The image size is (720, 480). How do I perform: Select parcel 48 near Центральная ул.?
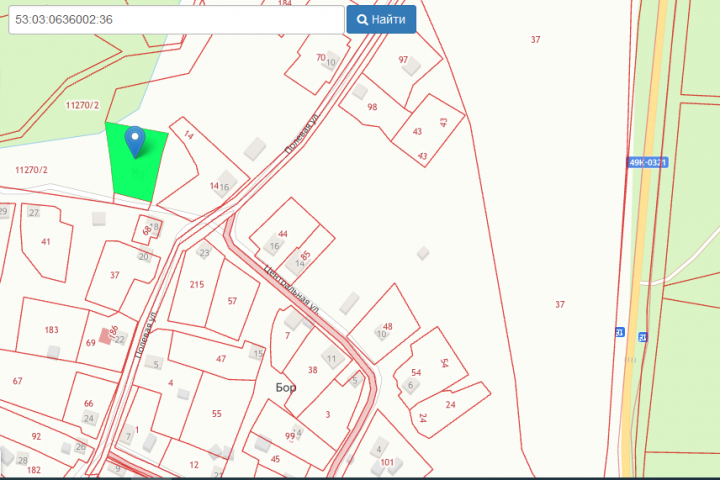tap(384, 323)
